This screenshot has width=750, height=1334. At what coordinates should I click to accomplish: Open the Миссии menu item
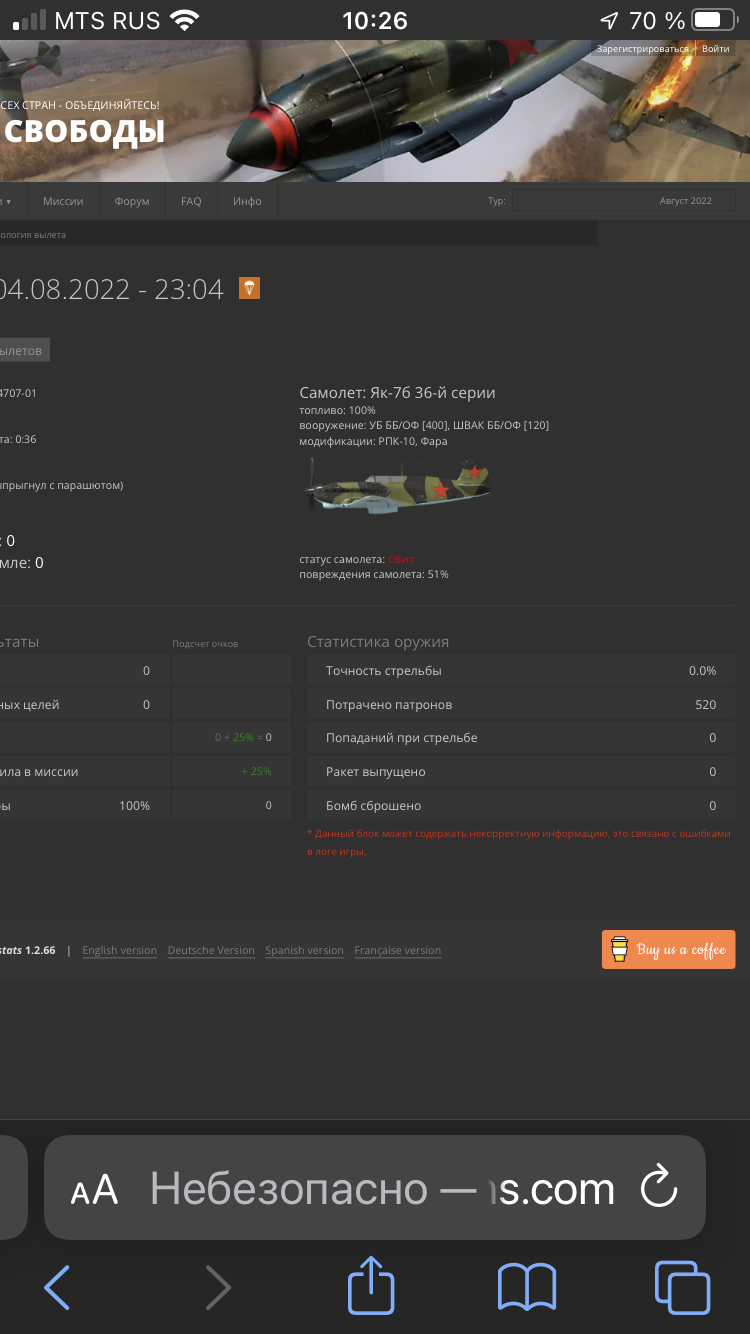(63, 201)
